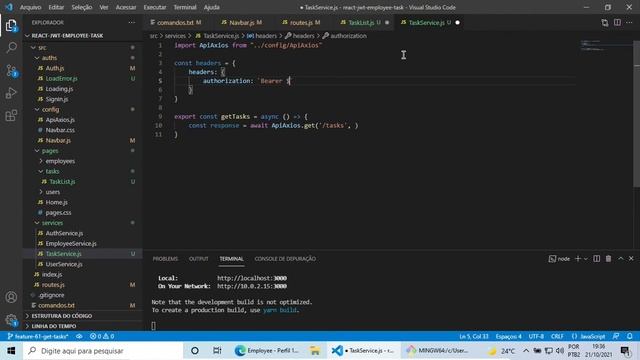The width and height of the screenshot is (640, 360).
Task: Add a new terminal with plus icon
Action: (578, 259)
